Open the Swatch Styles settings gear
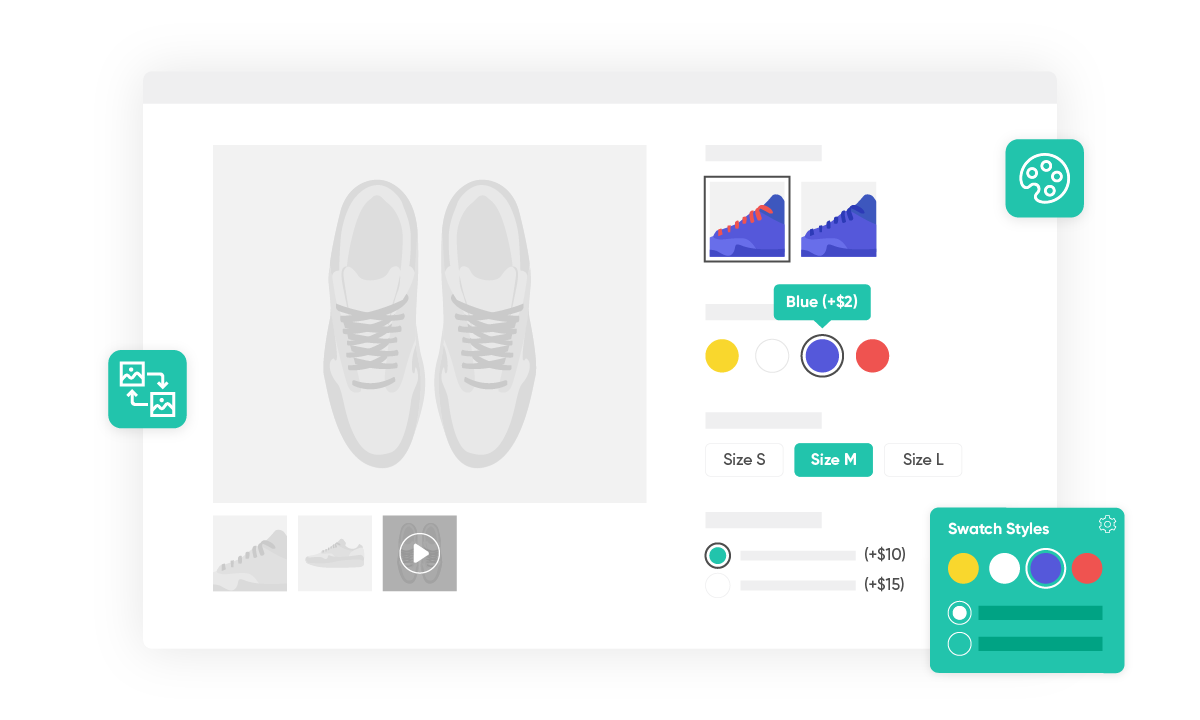Screen dimensions: 1200x720 1107,523
